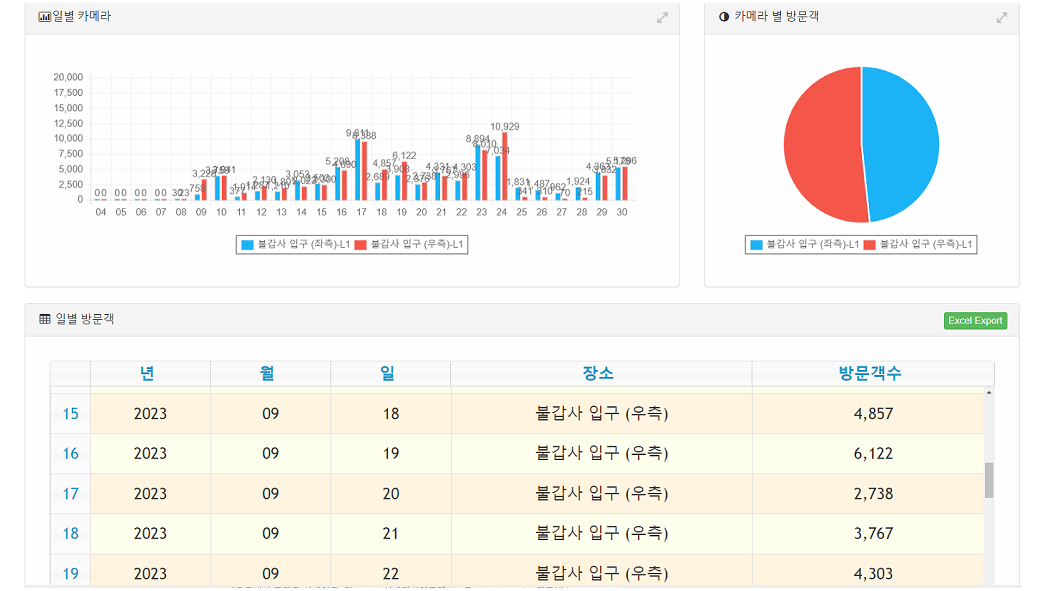Toggle 불갑사 입구 (좌측)-L1 in bar chart legend

click(x=294, y=244)
